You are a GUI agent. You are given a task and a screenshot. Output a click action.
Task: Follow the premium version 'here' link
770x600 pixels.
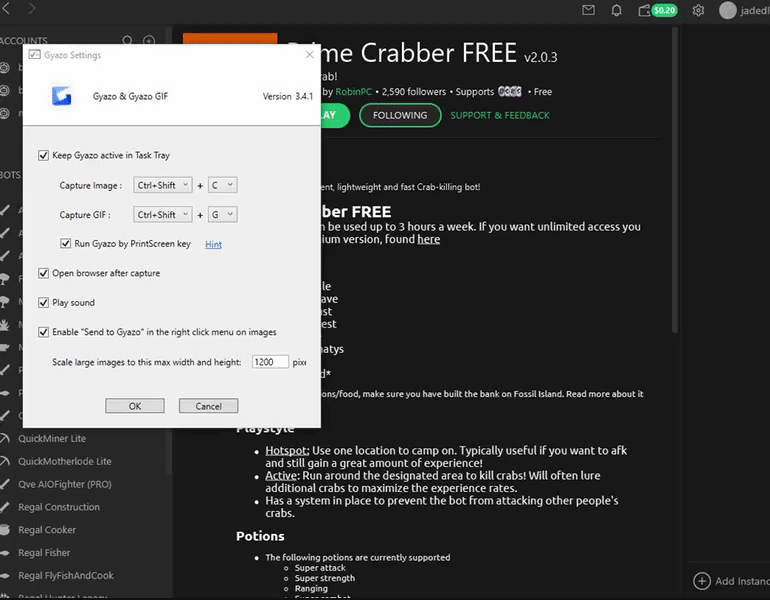coord(429,239)
